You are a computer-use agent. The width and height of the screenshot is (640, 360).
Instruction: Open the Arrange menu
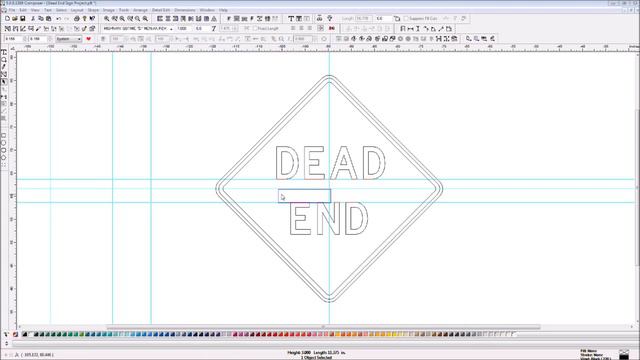[140, 10]
